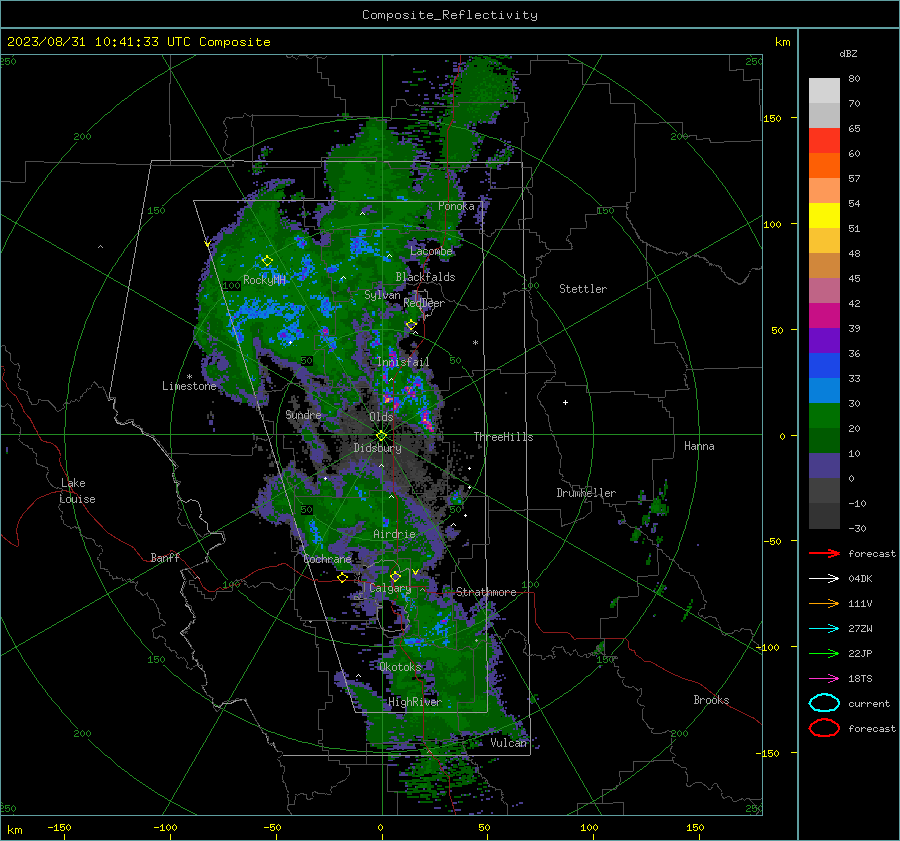Click the asterisk marker above Limestone
Viewport: 900px width, 841px height.
pyautogui.click(x=189, y=377)
